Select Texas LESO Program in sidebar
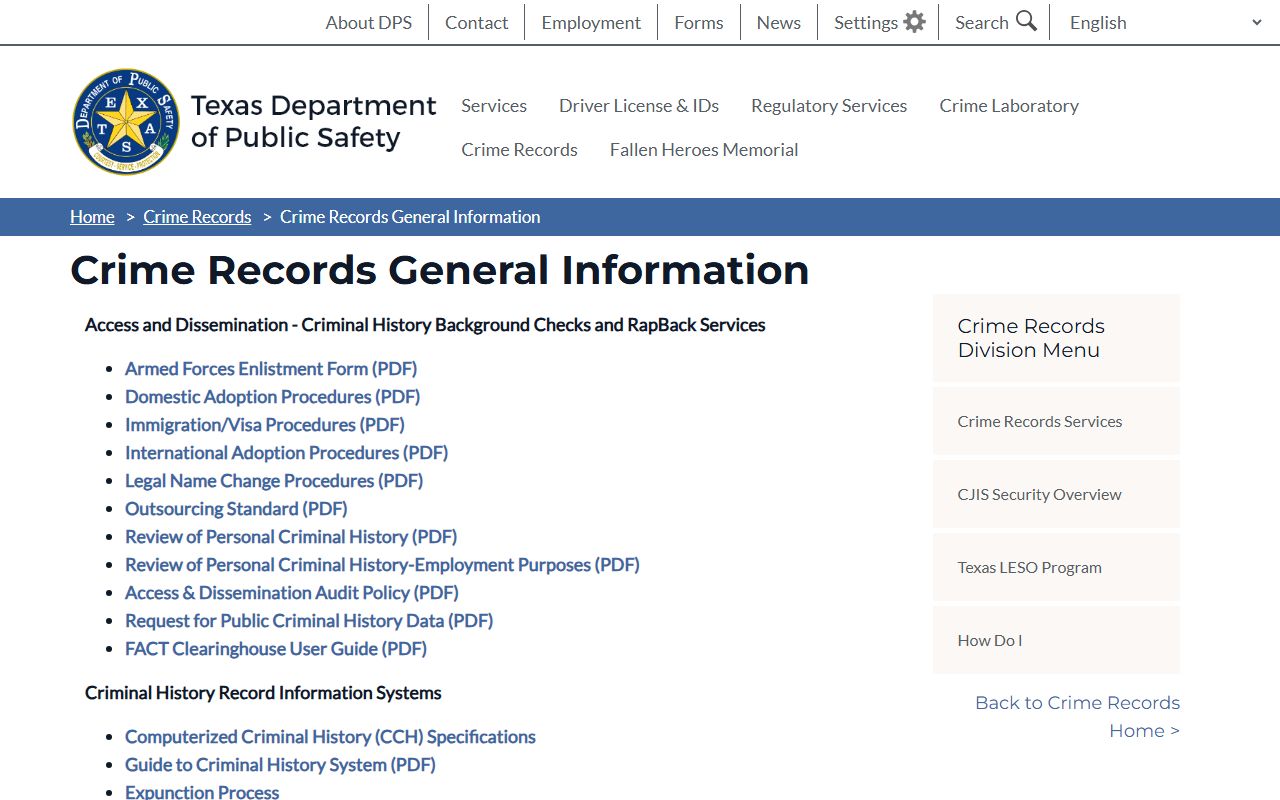Viewport: 1280px width, 800px height. (x=1056, y=567)
